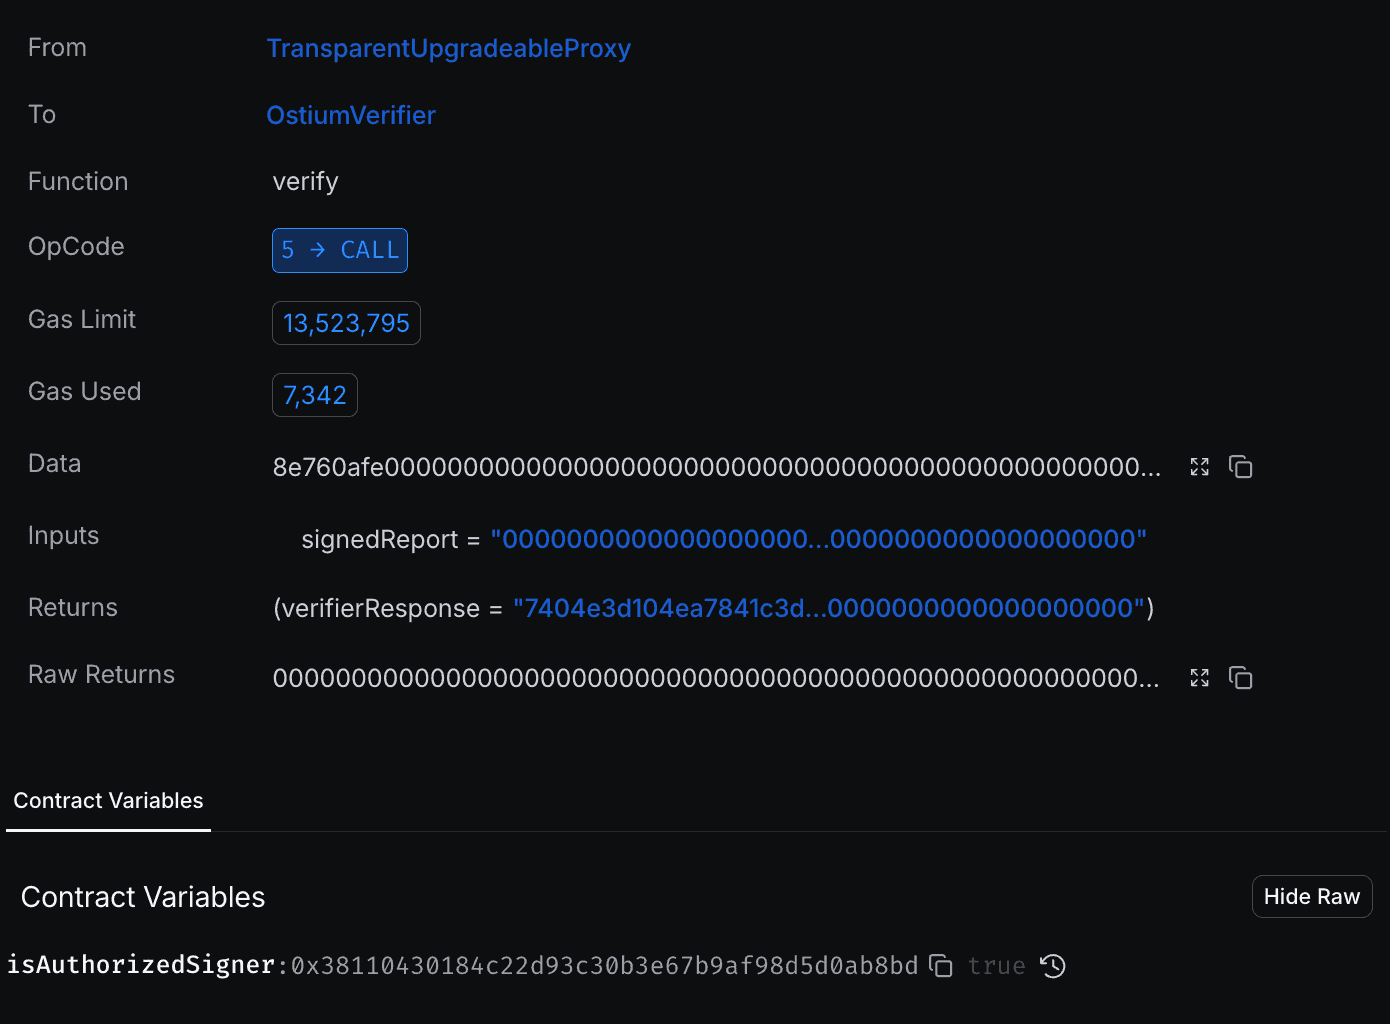
Task: Copy the isAuthorizedSigner address
Action: [941, 966]
